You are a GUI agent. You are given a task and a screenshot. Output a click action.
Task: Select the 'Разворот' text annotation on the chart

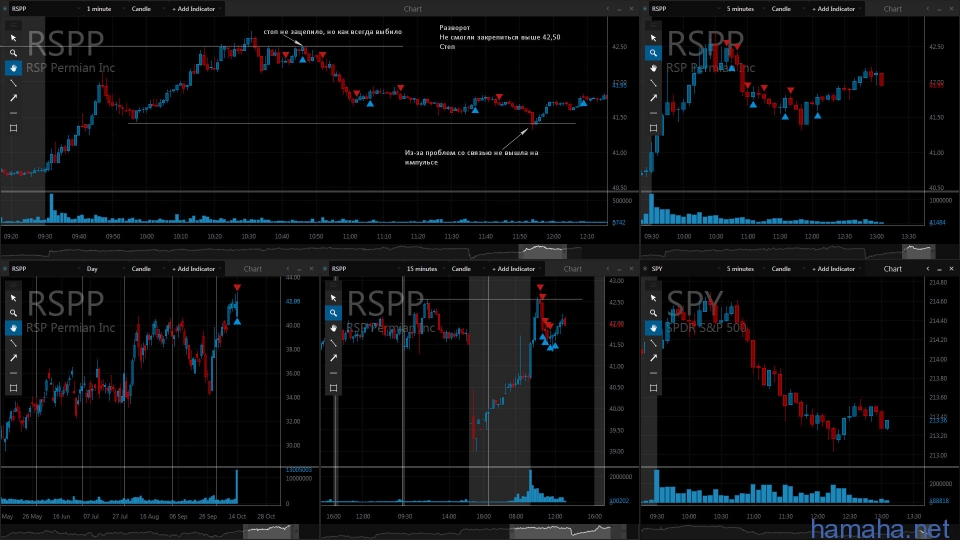pos(454,28)
